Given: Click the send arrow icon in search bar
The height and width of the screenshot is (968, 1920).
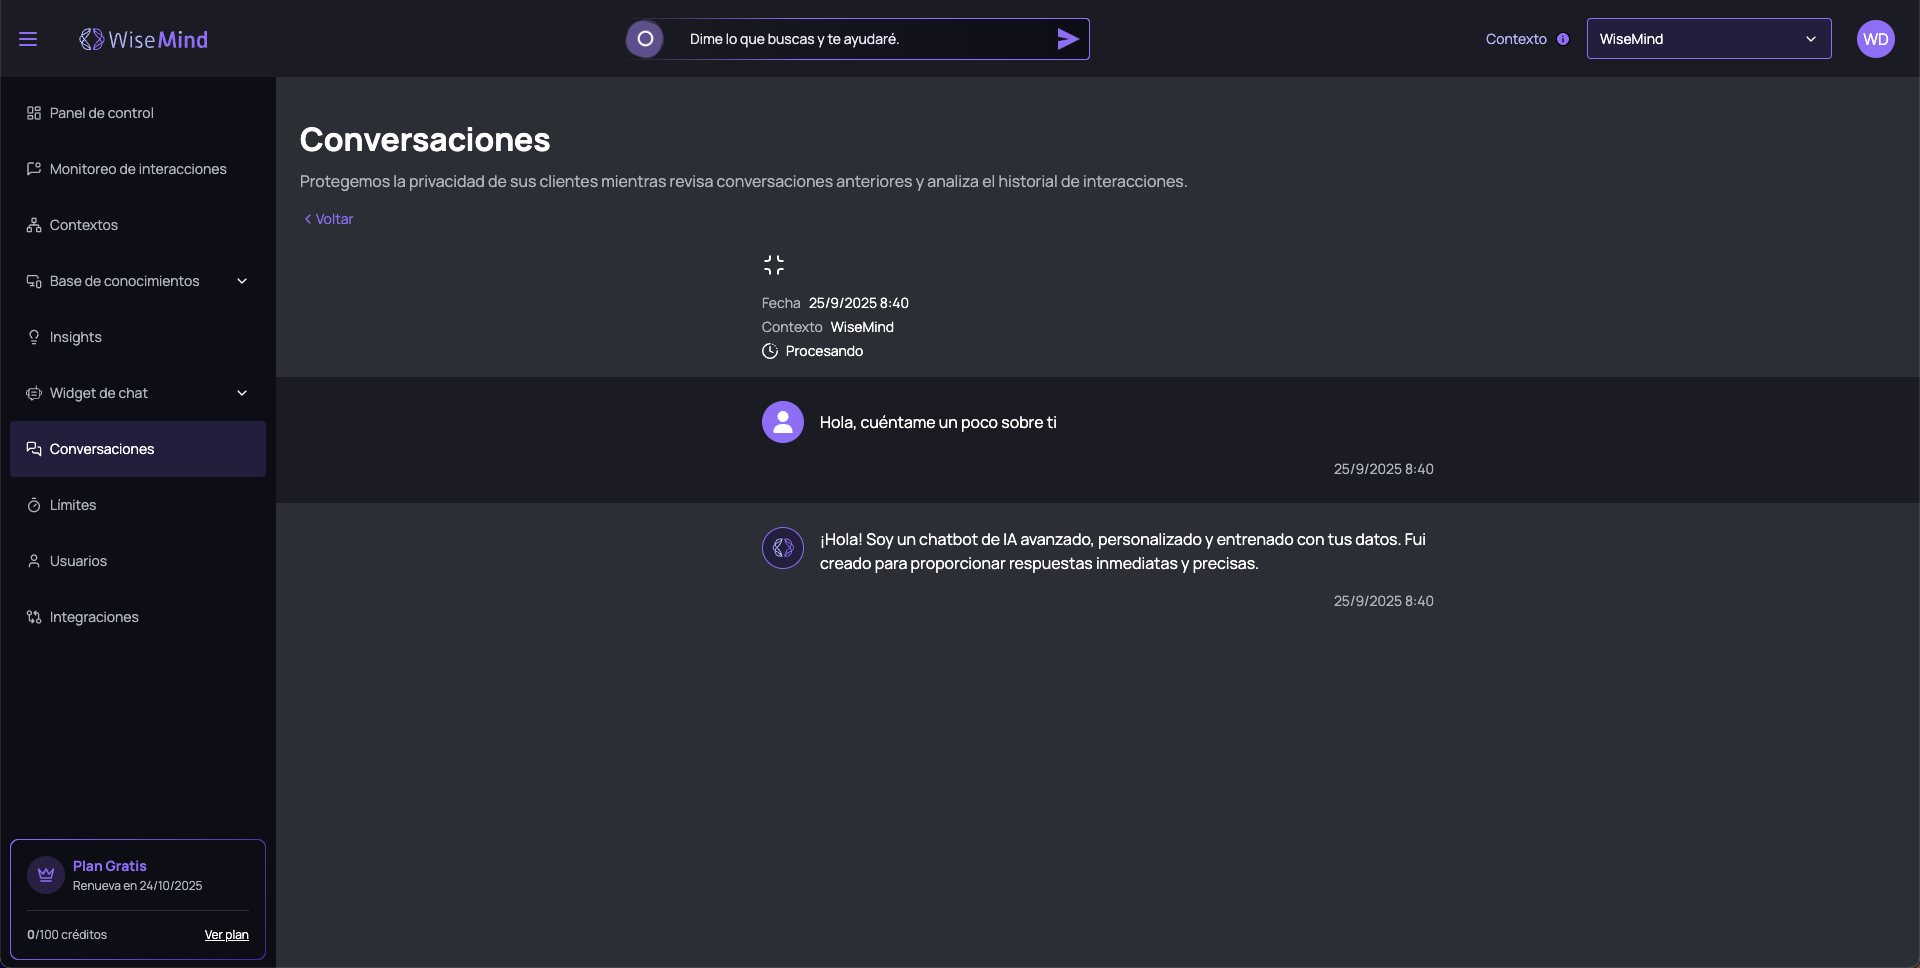Looking at the screenshot, I should pos(1067,39).
